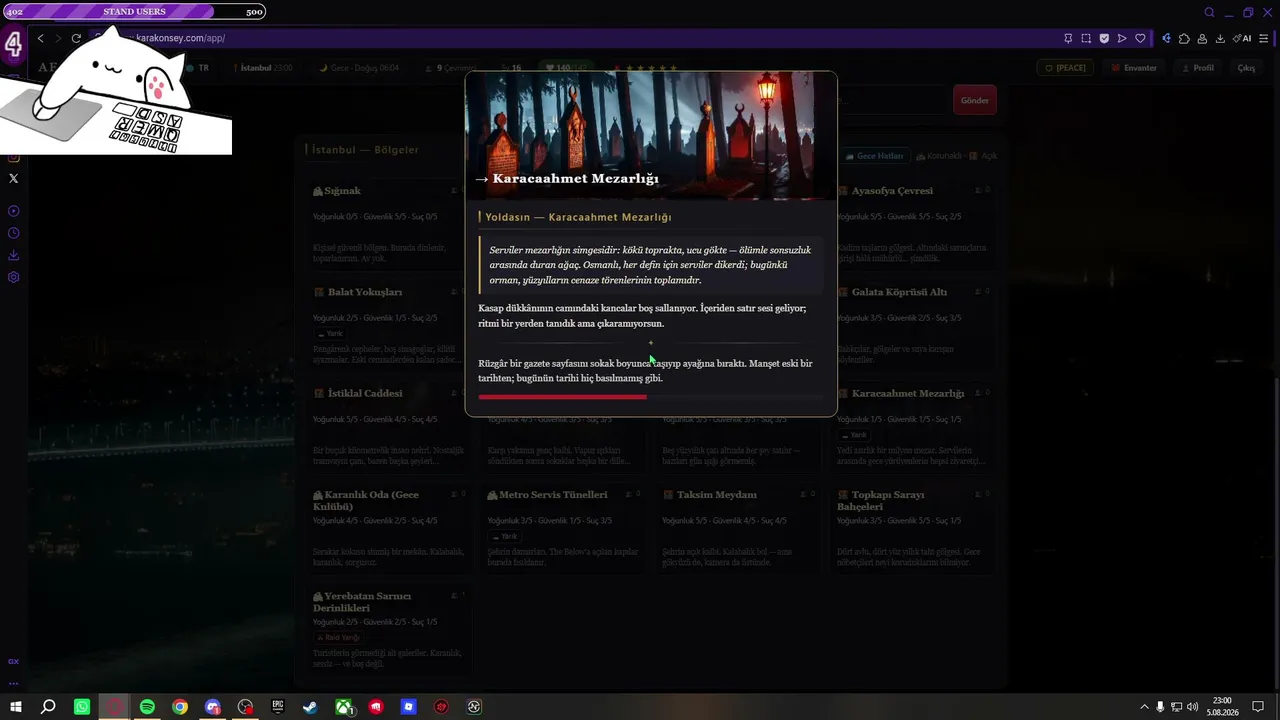The width and height of the screenshot is (1280, 720).
Task: Open the browser AI assistant button
Action: coord(1243,38)
